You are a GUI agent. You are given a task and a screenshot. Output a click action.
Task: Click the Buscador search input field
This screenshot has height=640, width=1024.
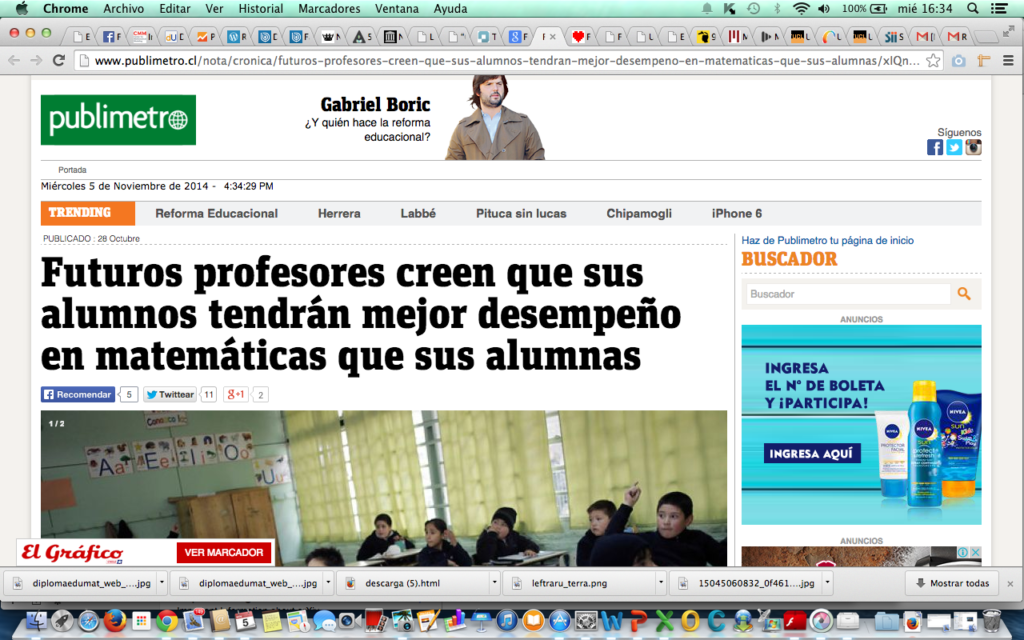[847, 294]
